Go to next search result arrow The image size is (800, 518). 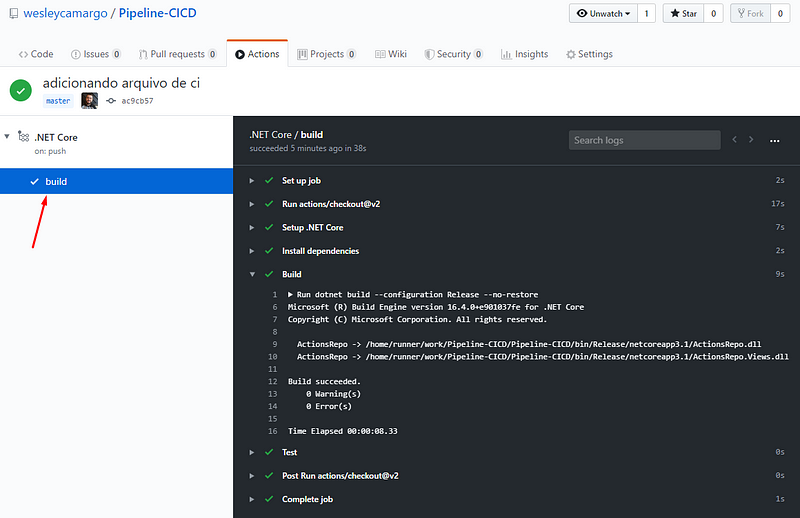[x=751, y=141]
